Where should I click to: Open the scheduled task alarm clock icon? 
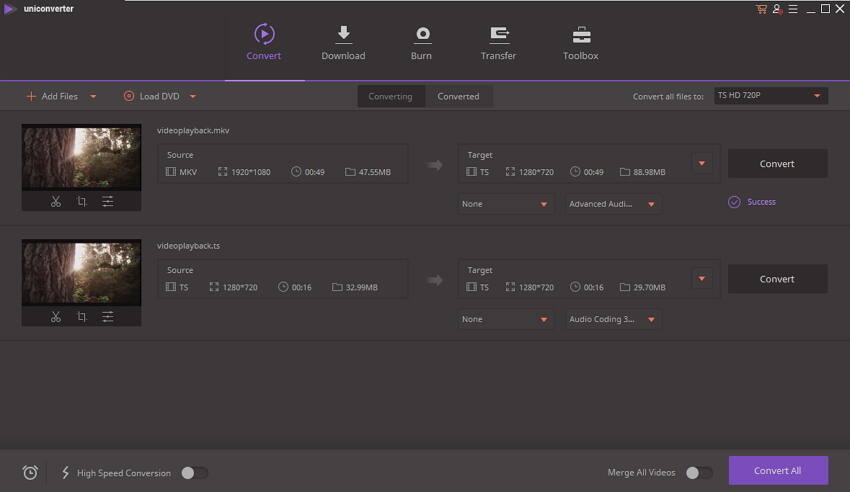[30, 472]
